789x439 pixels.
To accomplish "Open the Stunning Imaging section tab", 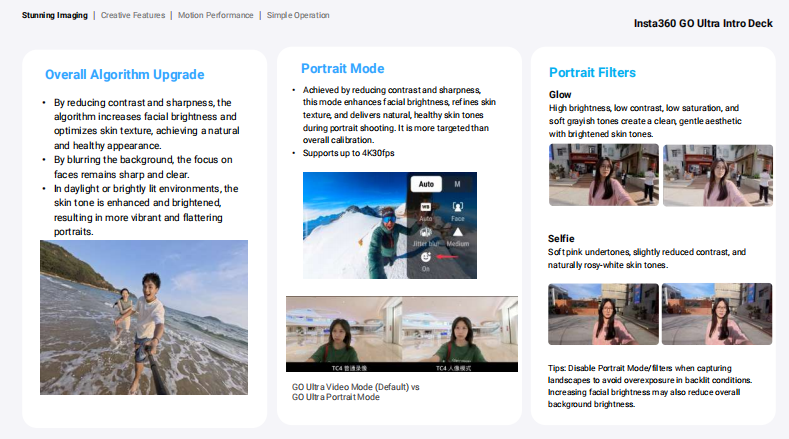I will coord(54,16).
